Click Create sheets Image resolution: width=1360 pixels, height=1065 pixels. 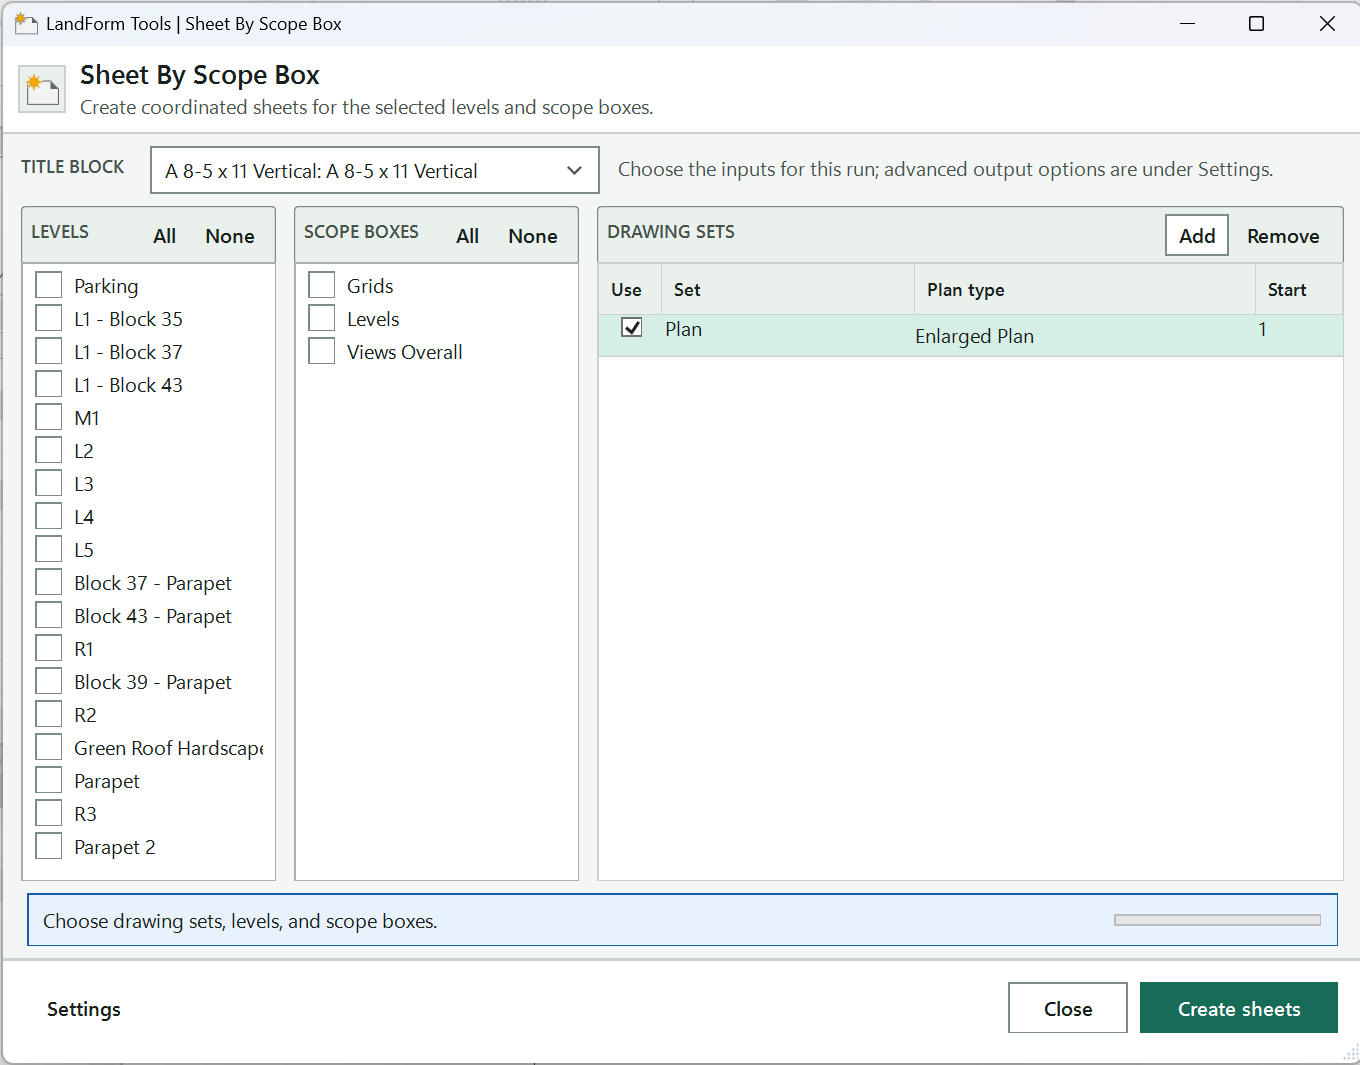pos(1239,1008)
